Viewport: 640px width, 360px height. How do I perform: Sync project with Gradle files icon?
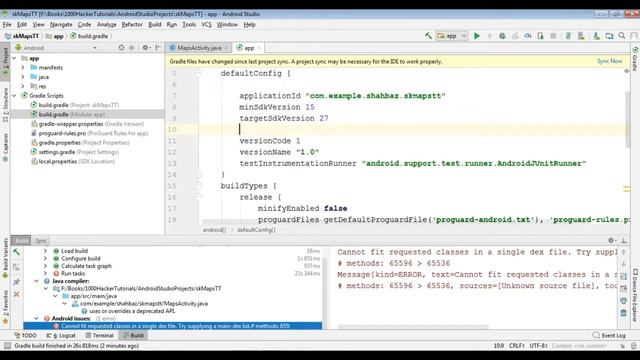[568, 36]
